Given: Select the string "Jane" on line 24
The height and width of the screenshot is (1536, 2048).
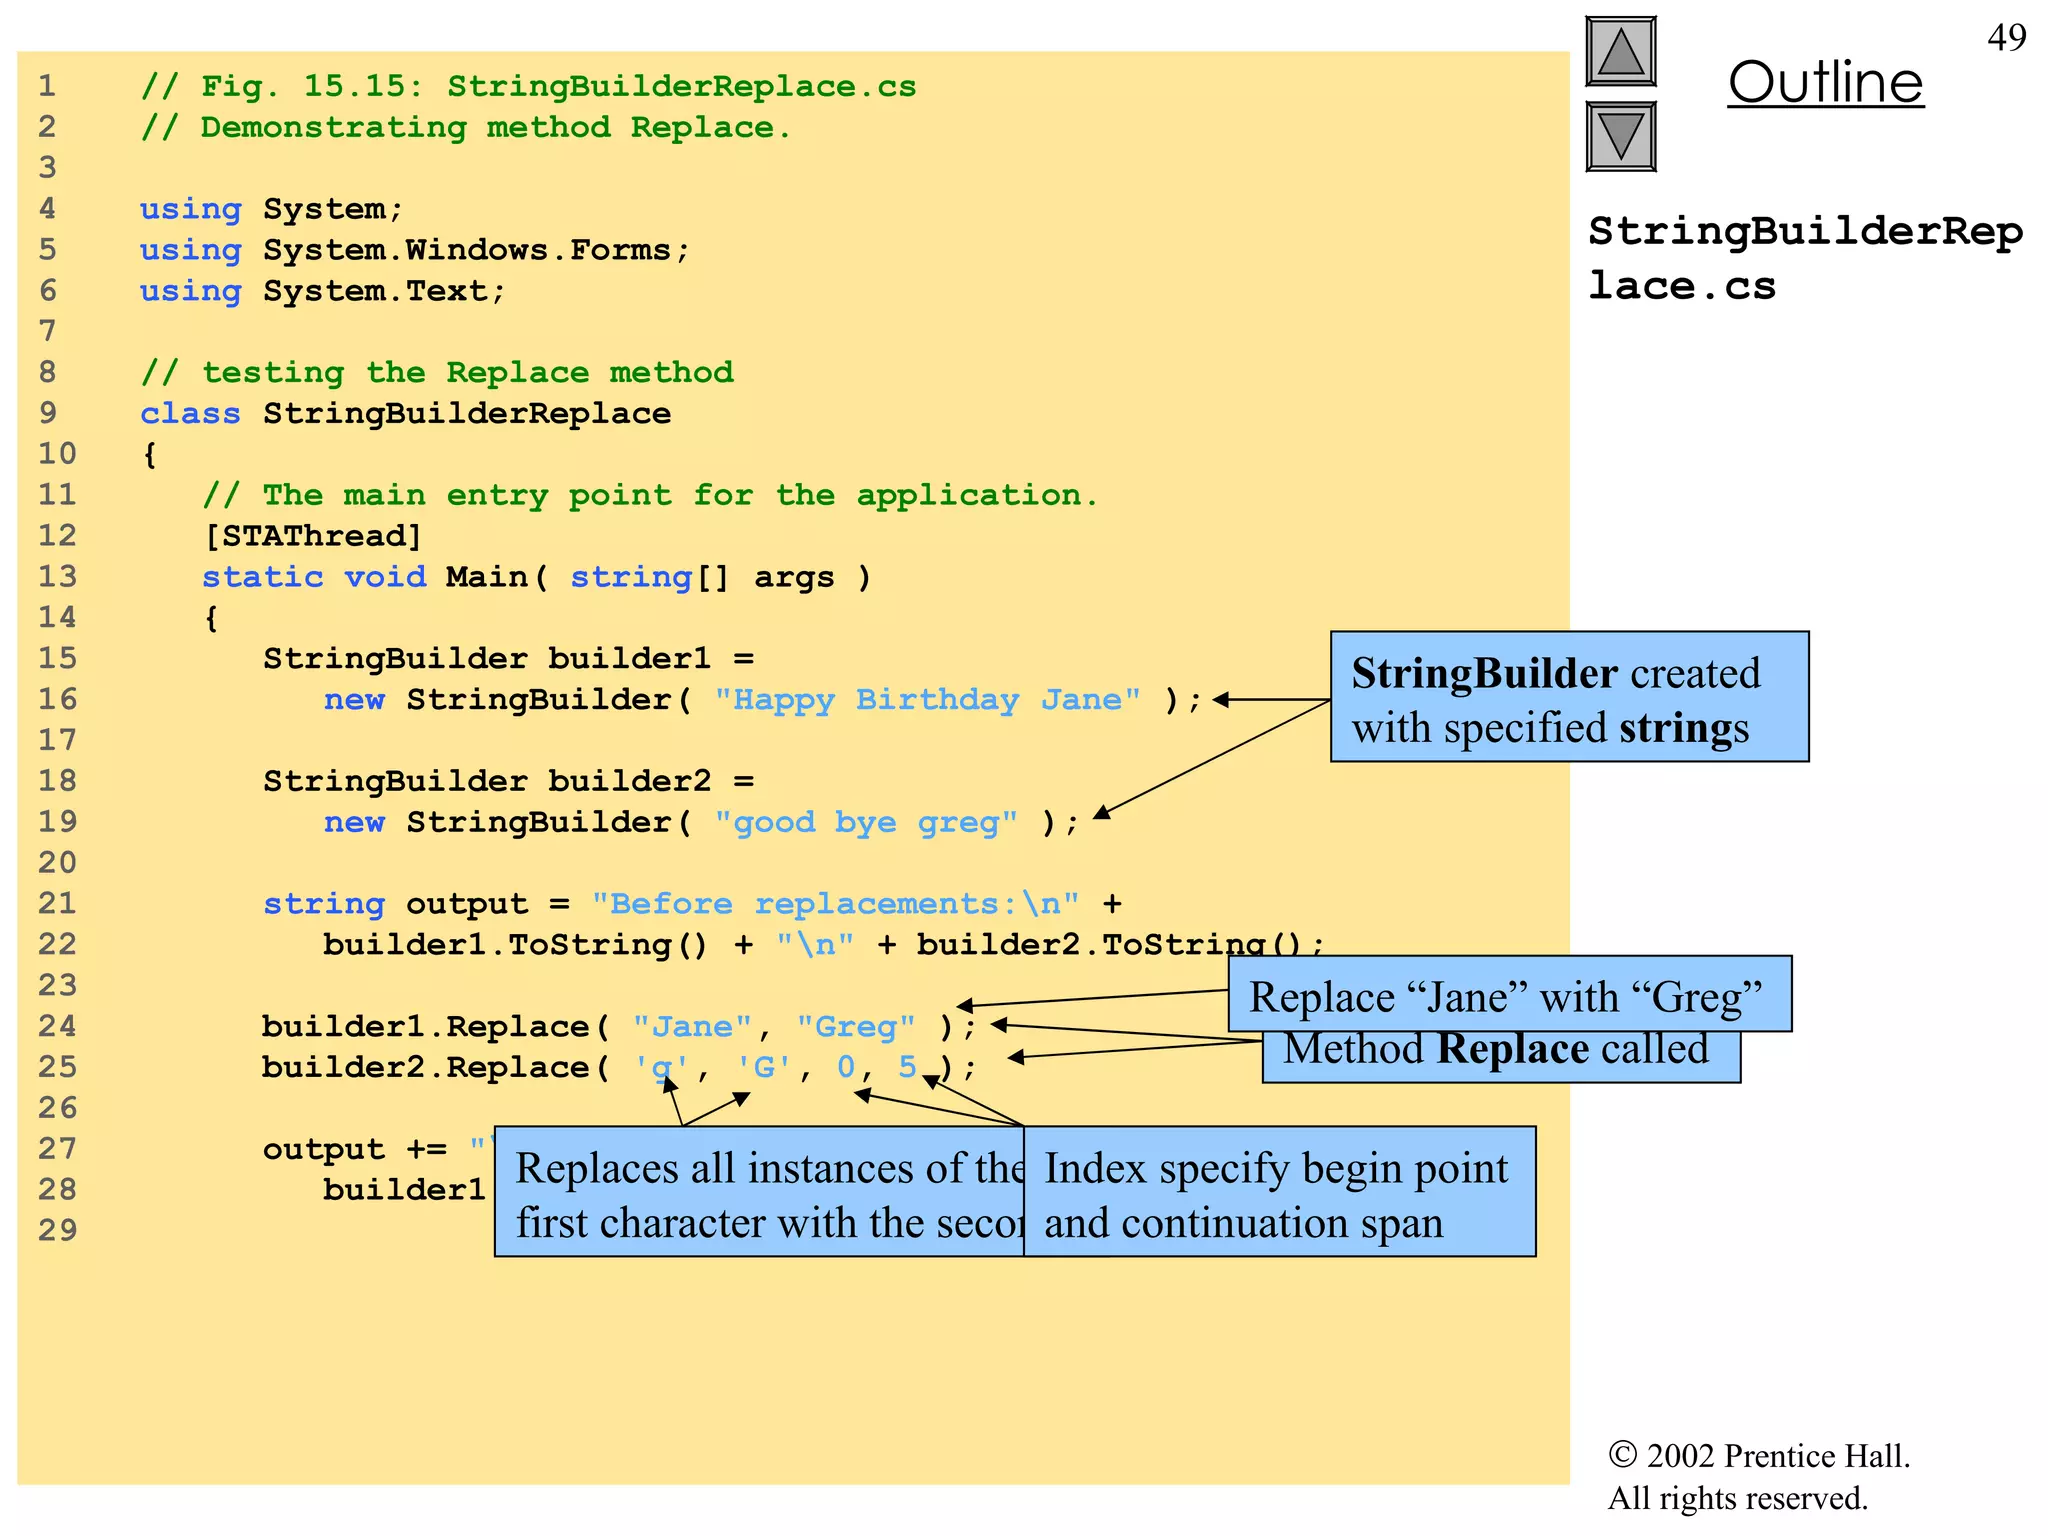Looking at the screenshot, I should tap(692, 1027).
